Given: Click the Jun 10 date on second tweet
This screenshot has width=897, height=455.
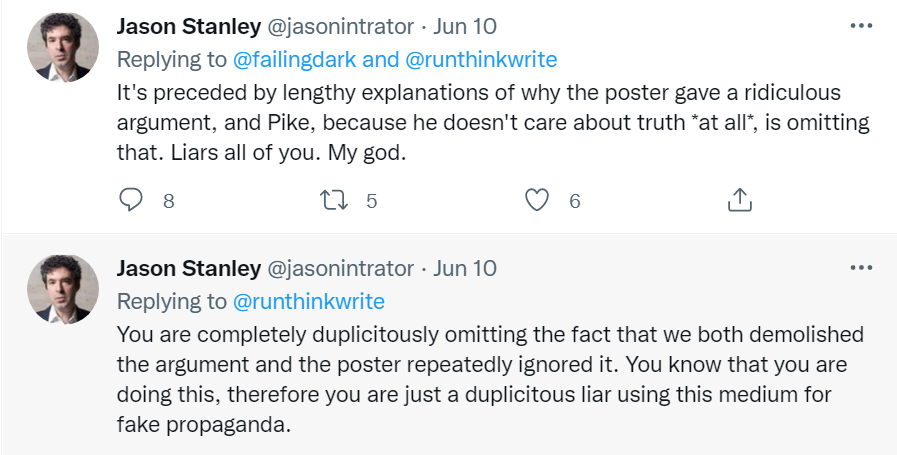Looking at the screenshot, I should click(465, 268).
